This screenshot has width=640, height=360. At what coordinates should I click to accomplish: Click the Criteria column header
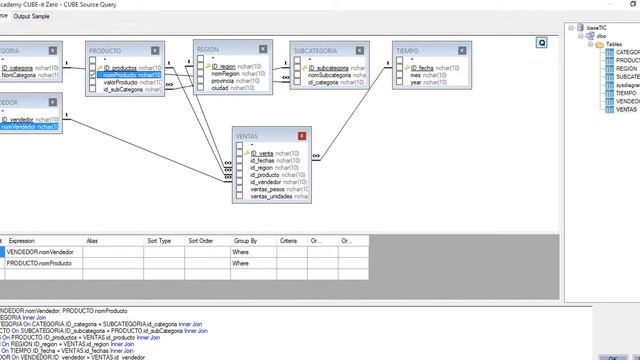[x=292, y=241]
